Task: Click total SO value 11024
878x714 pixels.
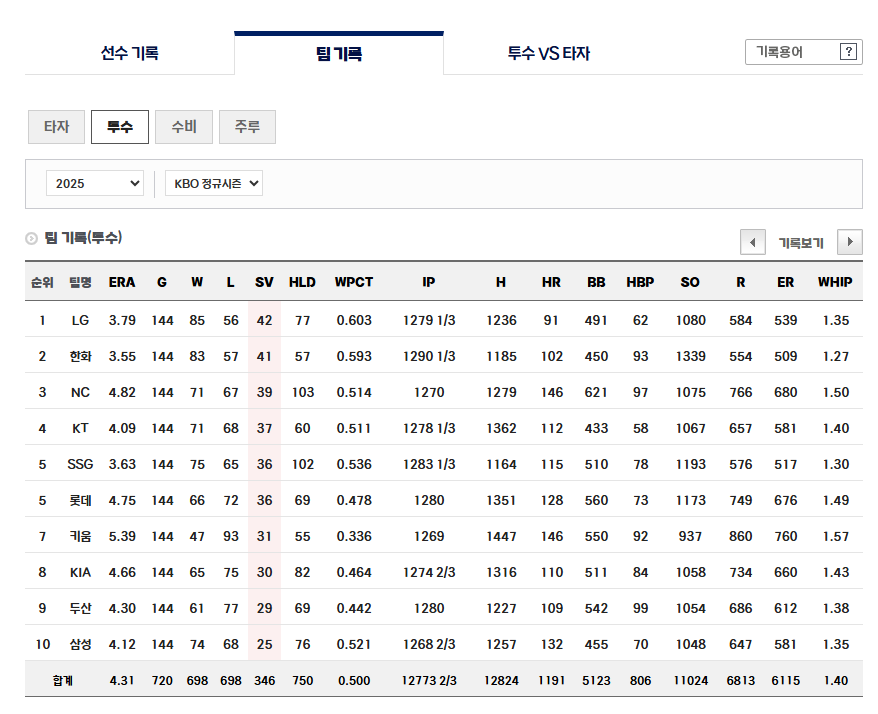Action: tap(690, 680)
